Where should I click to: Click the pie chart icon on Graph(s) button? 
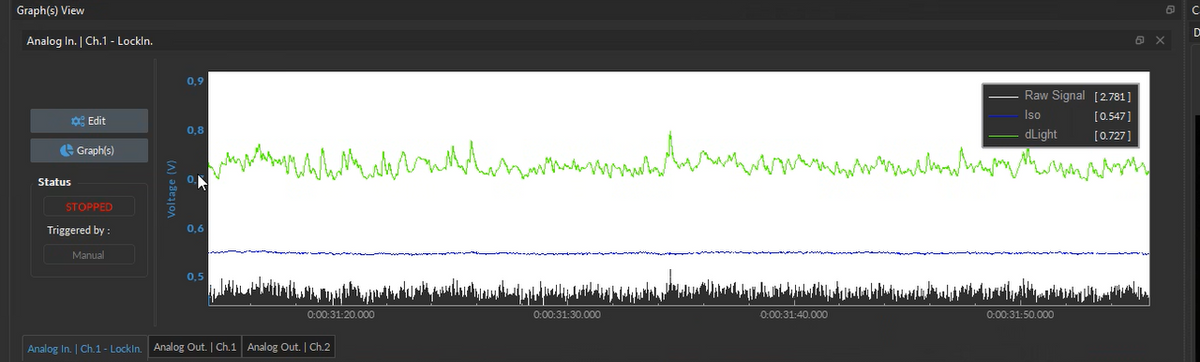click(66, 151)
